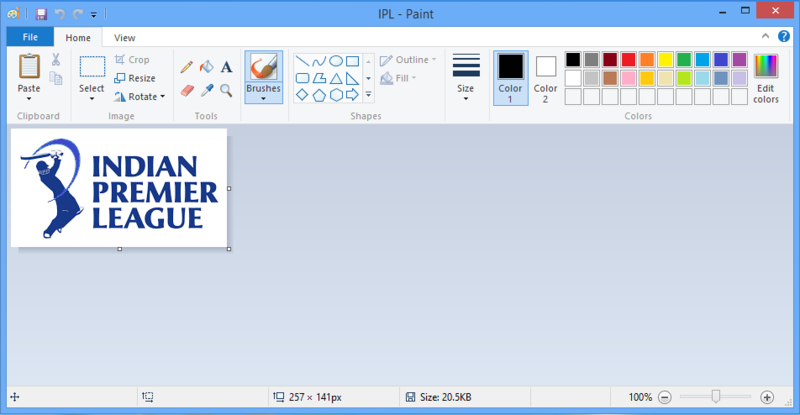
Task: Choose the Polygon shape
Action: coord(319,78)
